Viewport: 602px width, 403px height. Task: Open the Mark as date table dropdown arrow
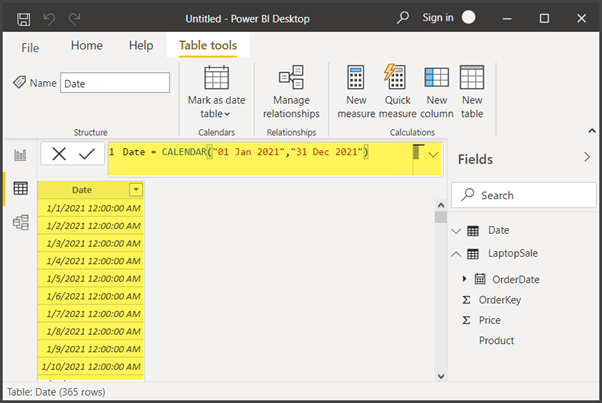[x=227, y=114]
